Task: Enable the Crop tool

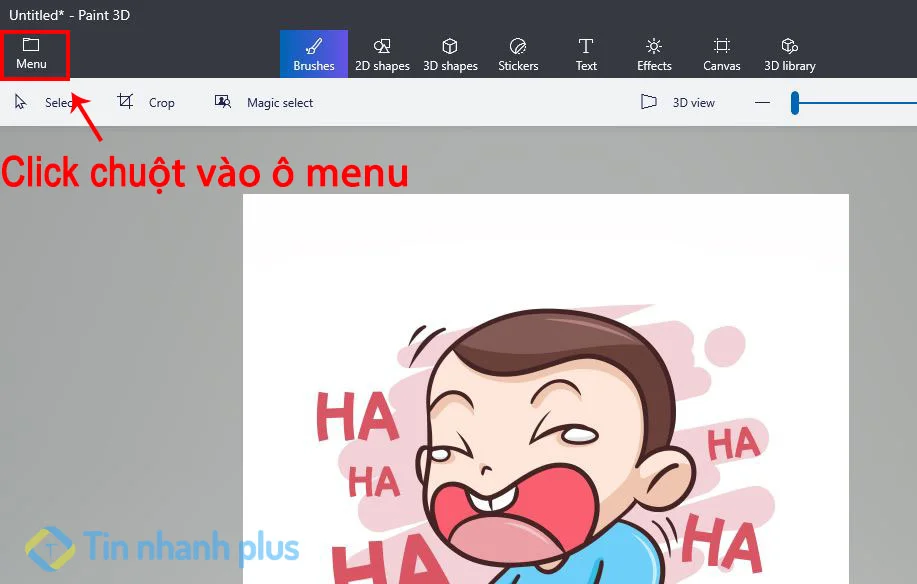Action: coord(146,102)
